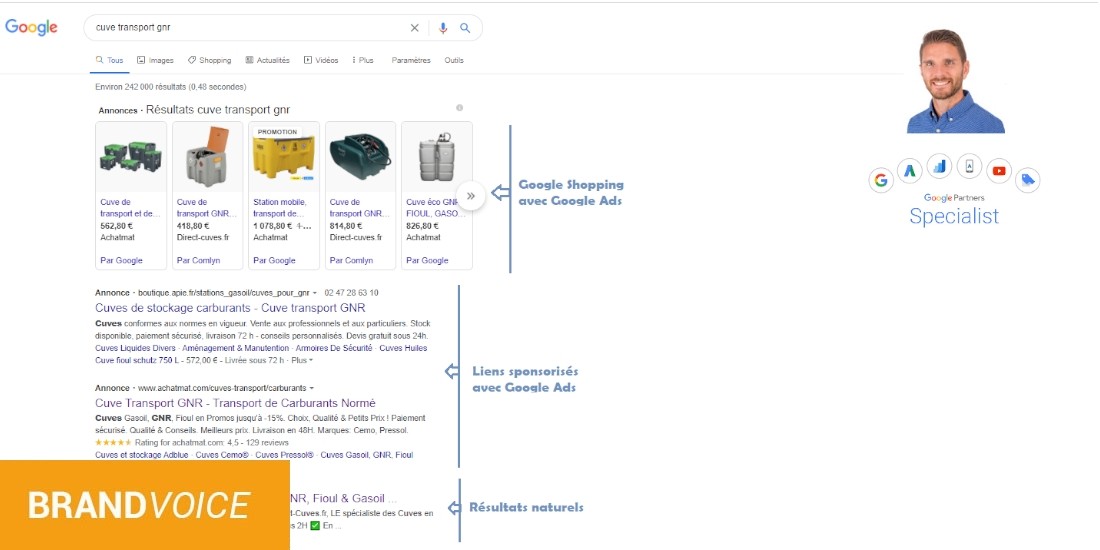Switch to the Images tab

(x=155, y=60)
